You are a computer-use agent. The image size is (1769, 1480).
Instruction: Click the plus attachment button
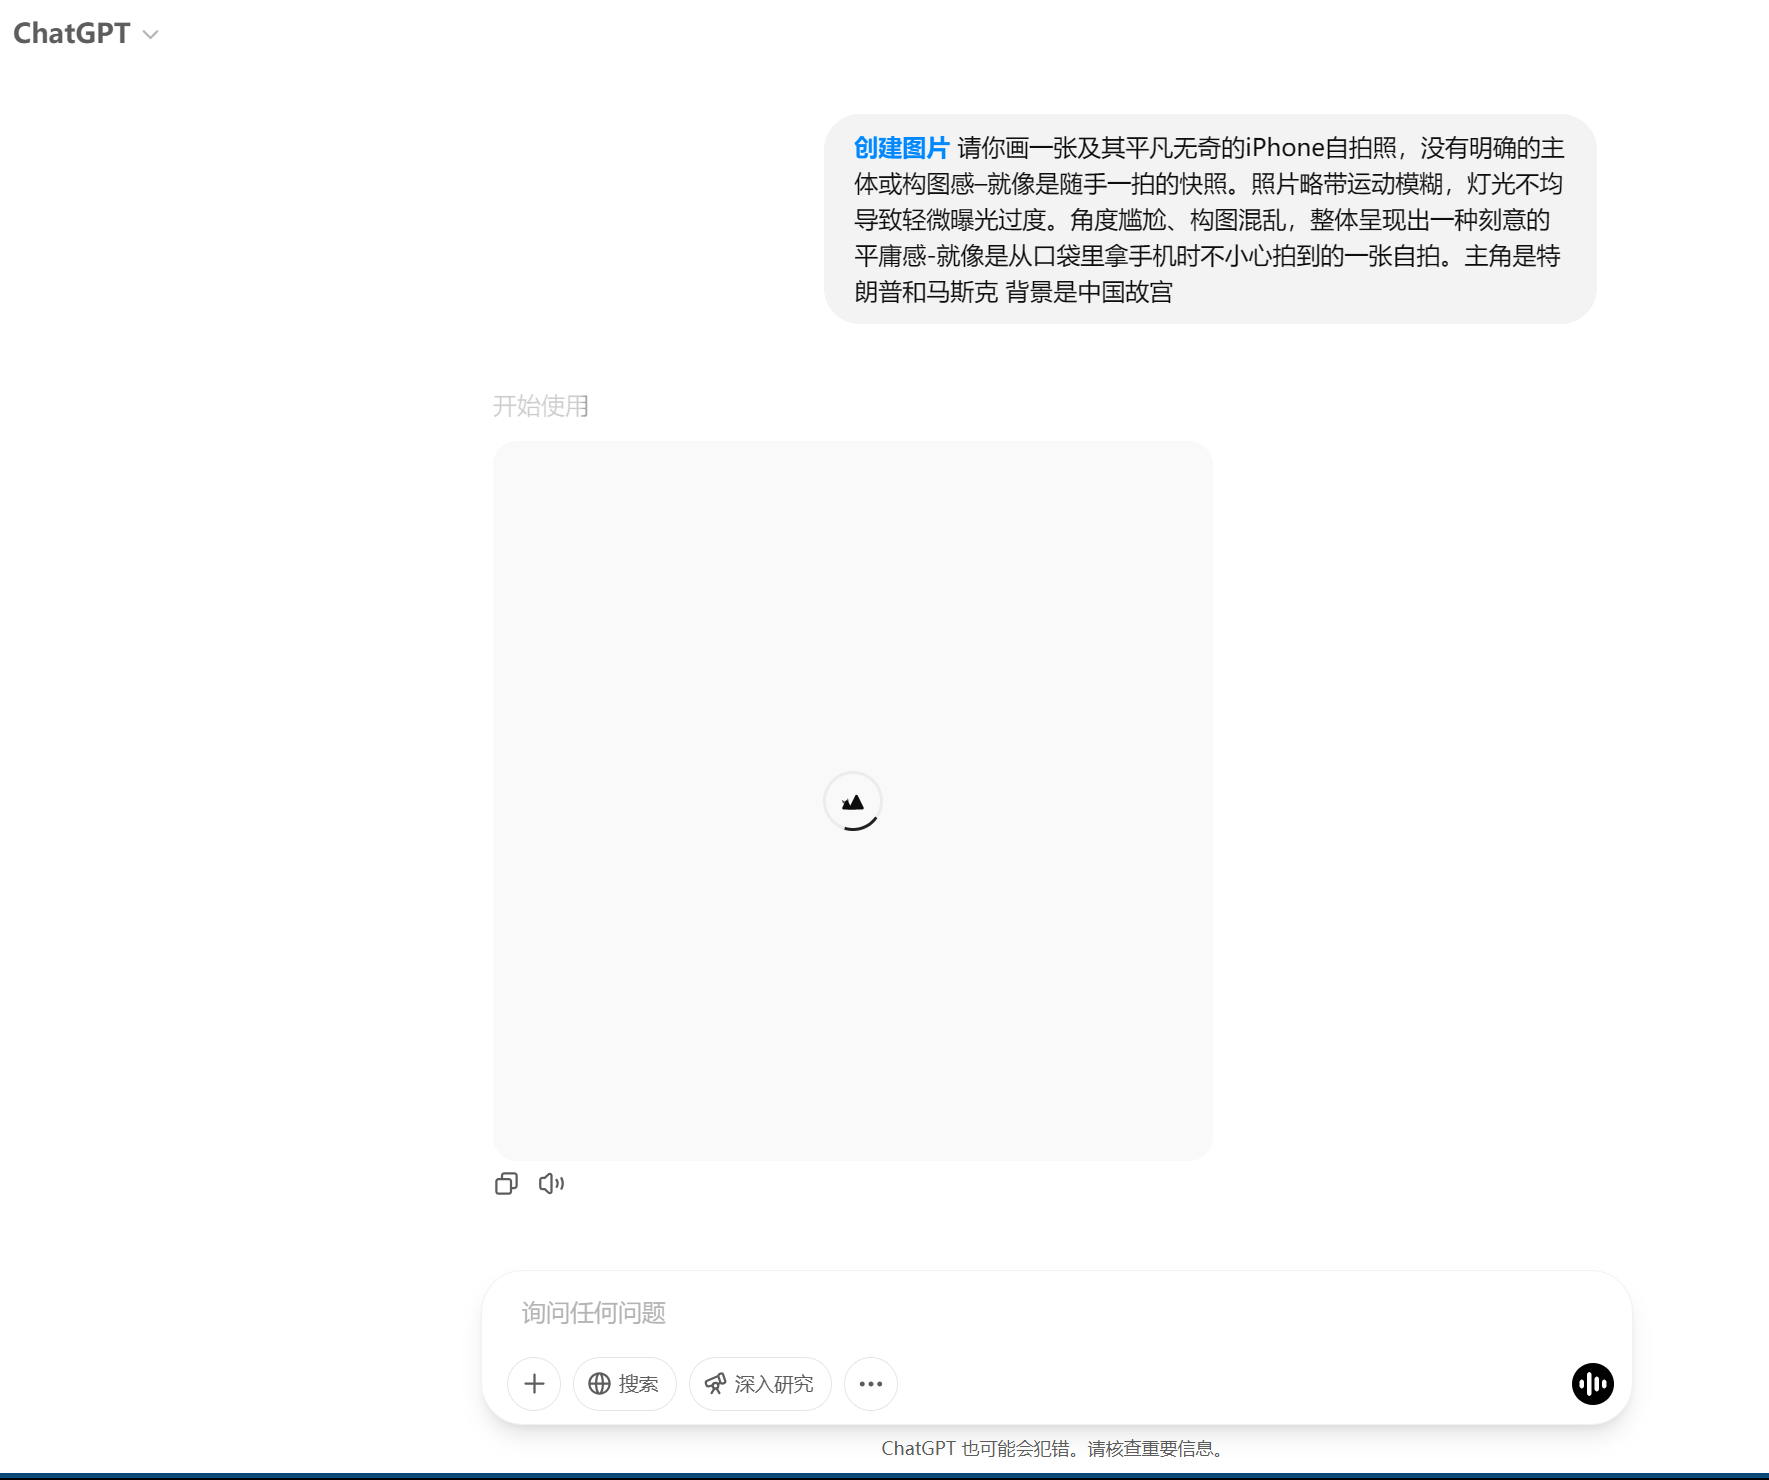point(534,1384)
